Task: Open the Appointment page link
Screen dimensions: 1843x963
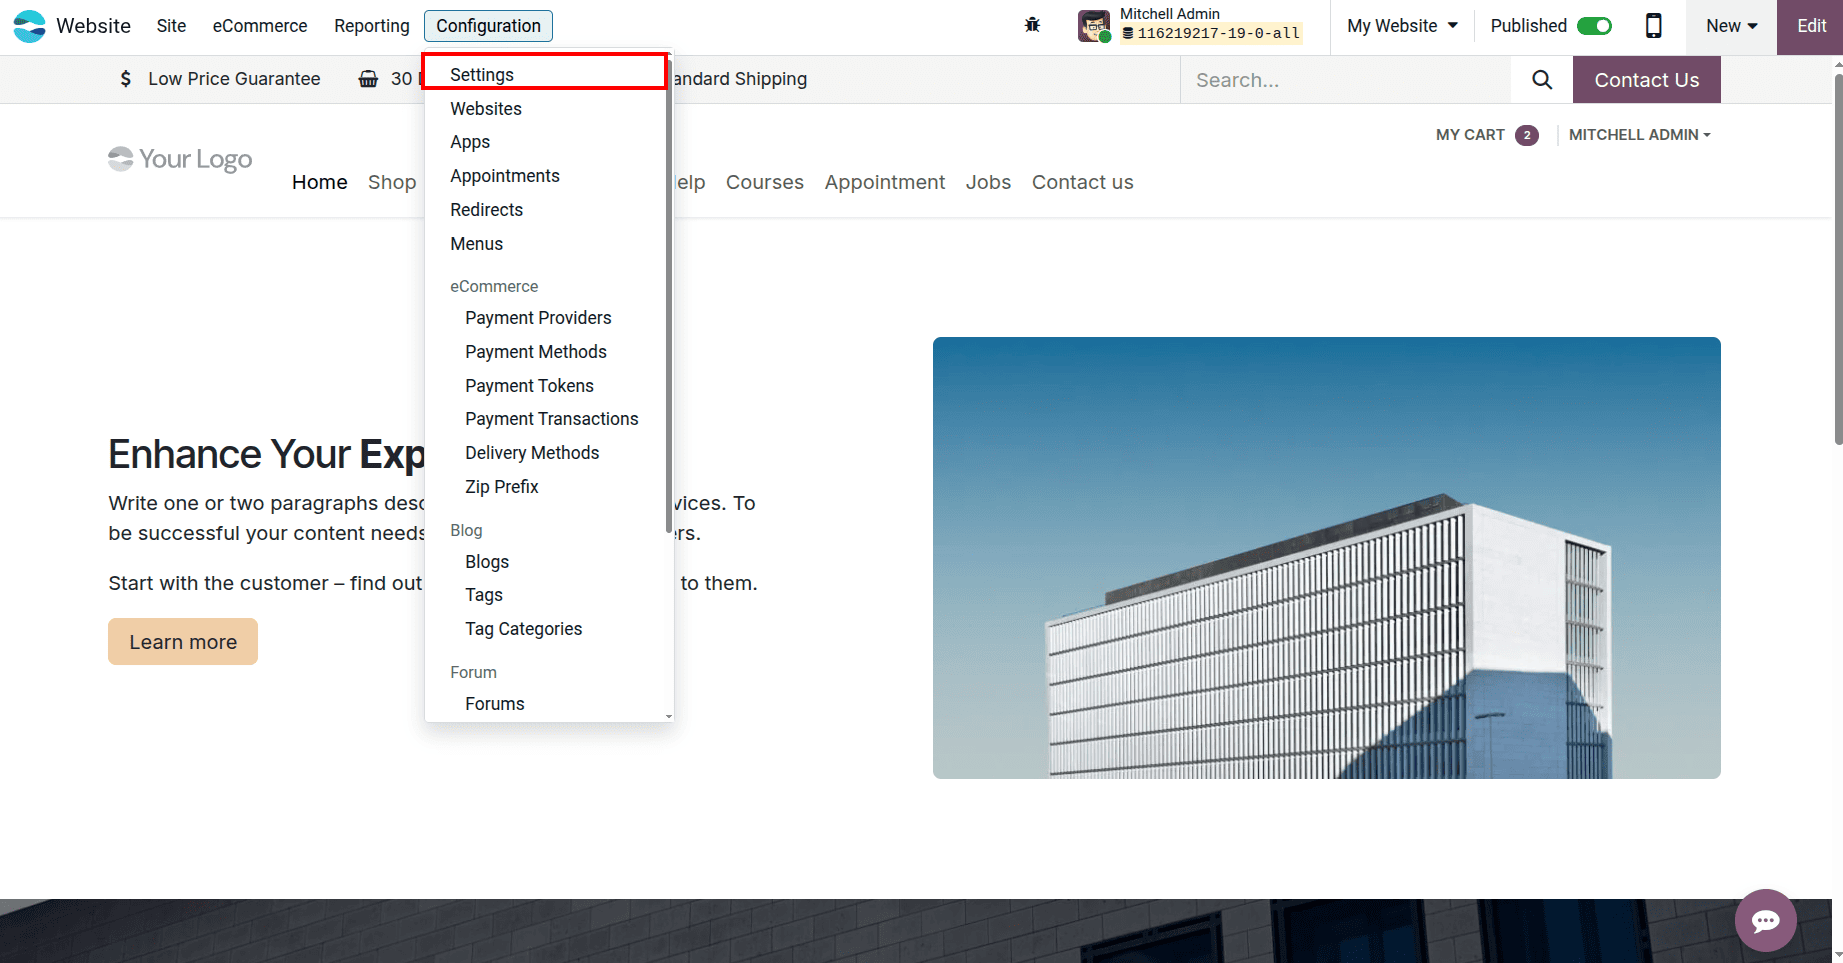Action: (x=885, y=182)
